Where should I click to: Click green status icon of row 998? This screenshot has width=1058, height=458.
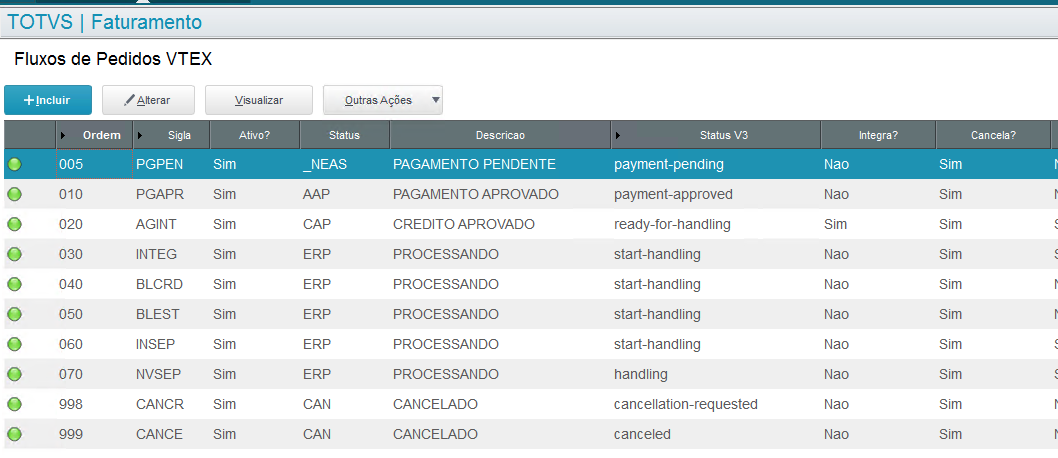(x=14, y=404)
